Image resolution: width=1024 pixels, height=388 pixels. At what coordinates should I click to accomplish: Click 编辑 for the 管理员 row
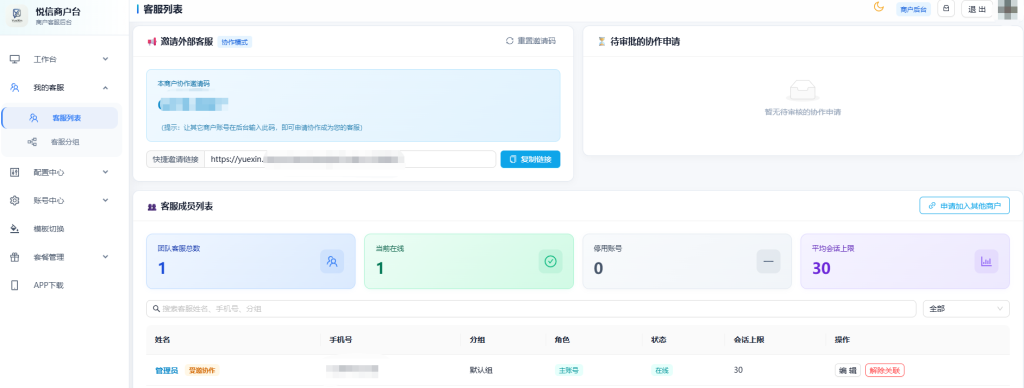(x=848, y=370)
